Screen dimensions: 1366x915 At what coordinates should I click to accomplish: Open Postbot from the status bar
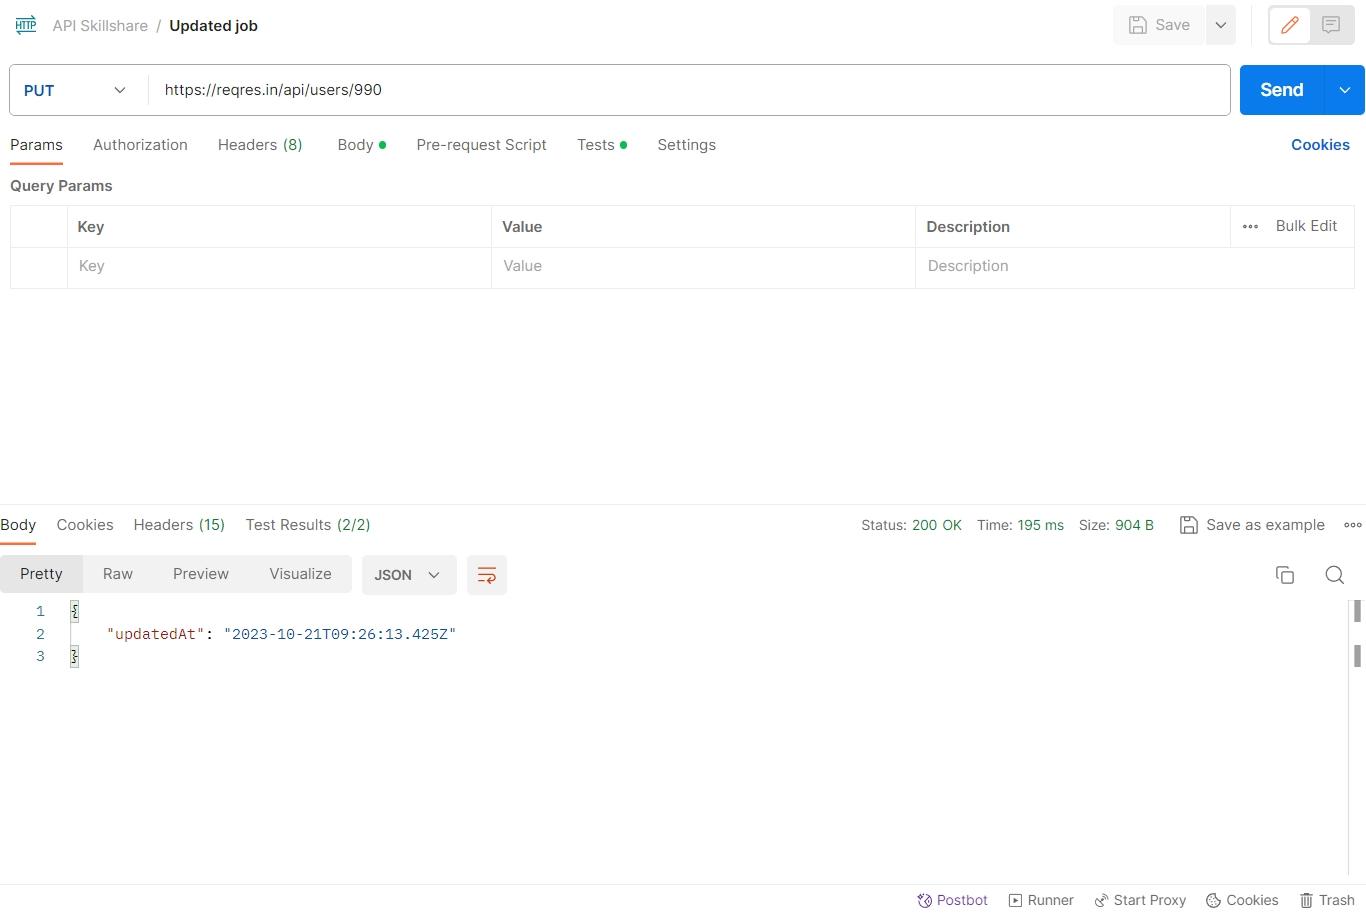(952, 900)
